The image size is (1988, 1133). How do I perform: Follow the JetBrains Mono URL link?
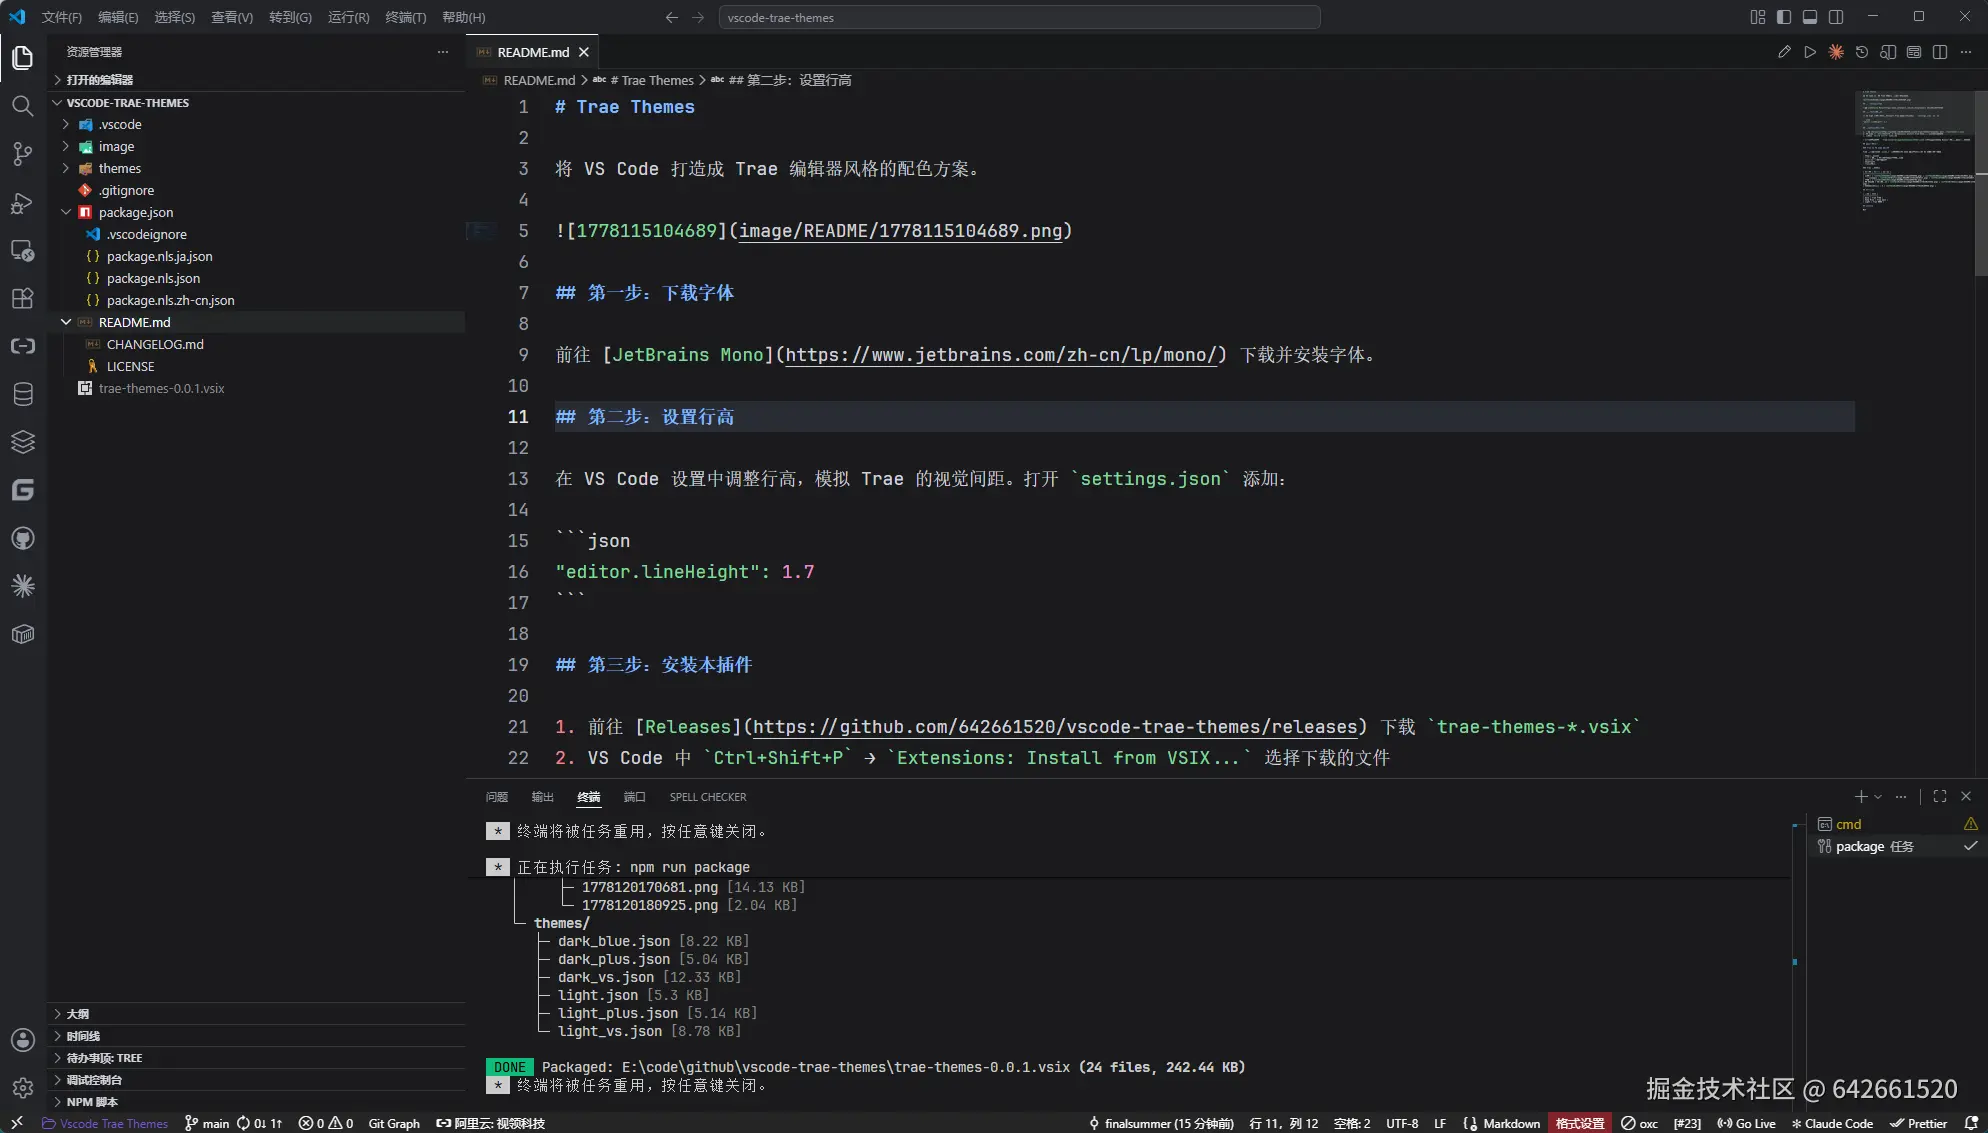1001,355
